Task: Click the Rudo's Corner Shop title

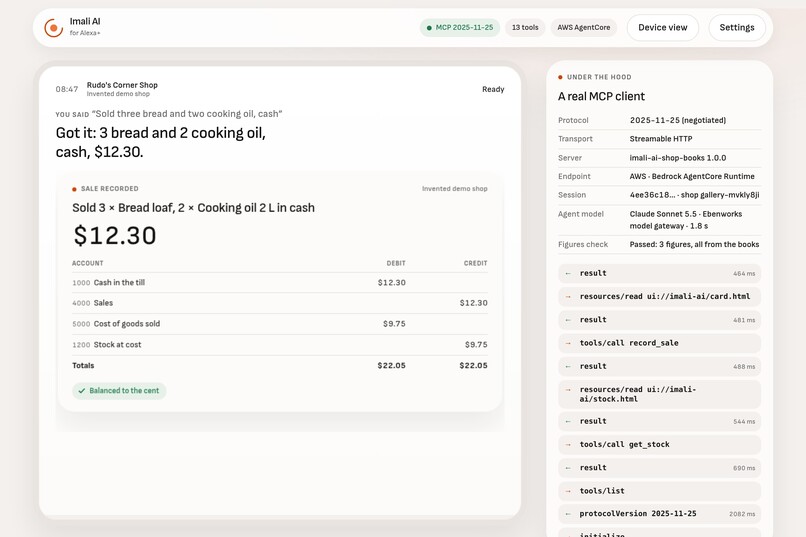Action: 122,85
